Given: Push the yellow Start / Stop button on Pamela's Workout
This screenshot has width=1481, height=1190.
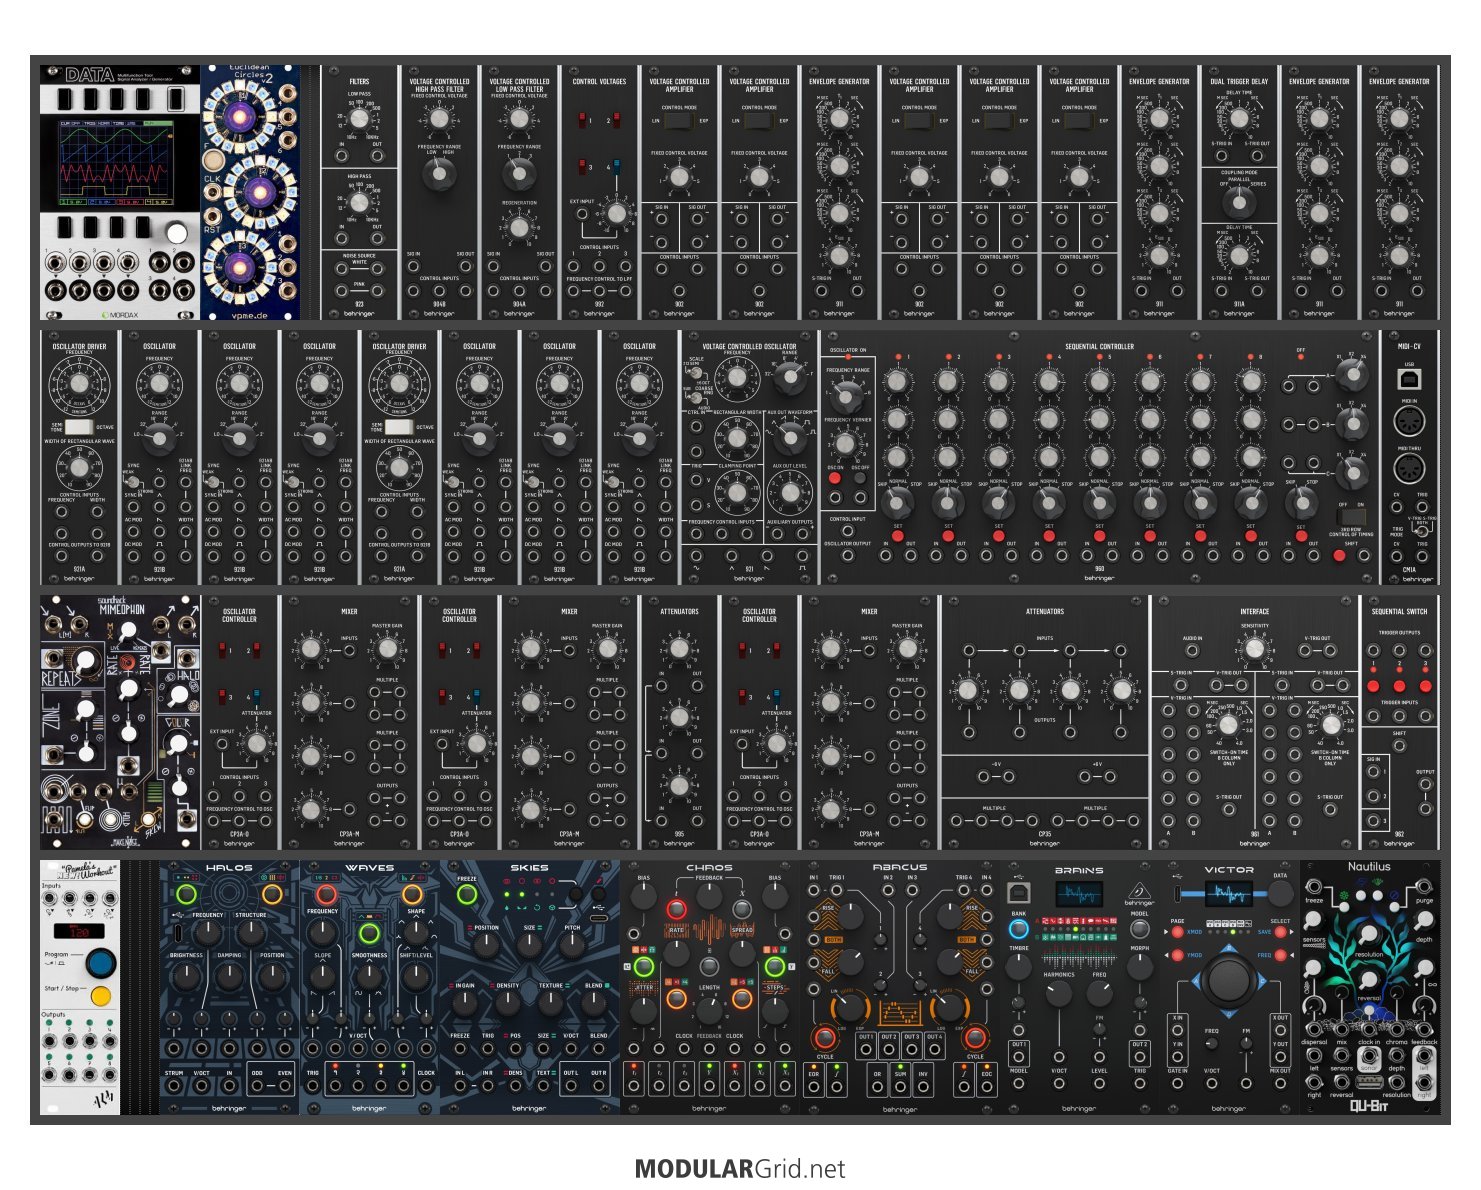Looking at the screenshot, I should pos(100,996).
